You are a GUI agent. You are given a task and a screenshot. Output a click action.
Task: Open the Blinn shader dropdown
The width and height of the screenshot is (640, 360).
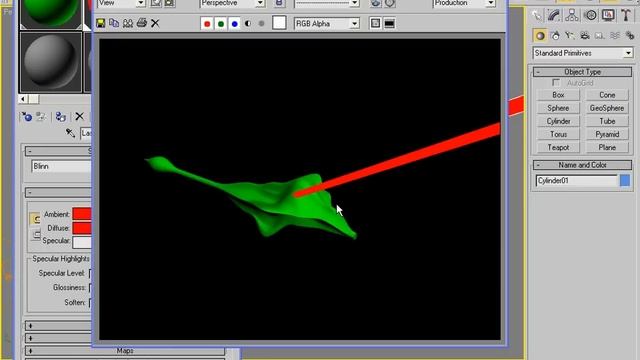(61, 167)
